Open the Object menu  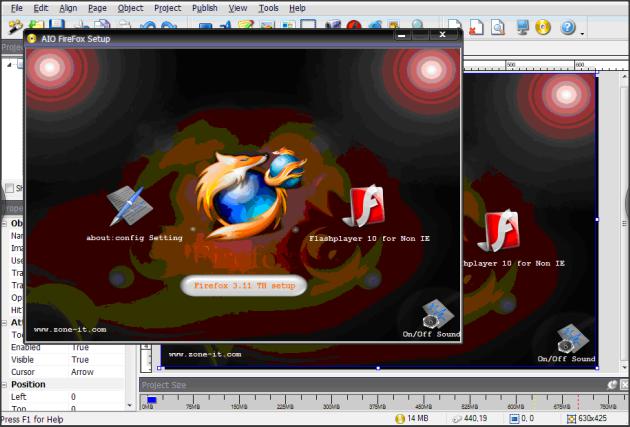(x=130, y=8)
